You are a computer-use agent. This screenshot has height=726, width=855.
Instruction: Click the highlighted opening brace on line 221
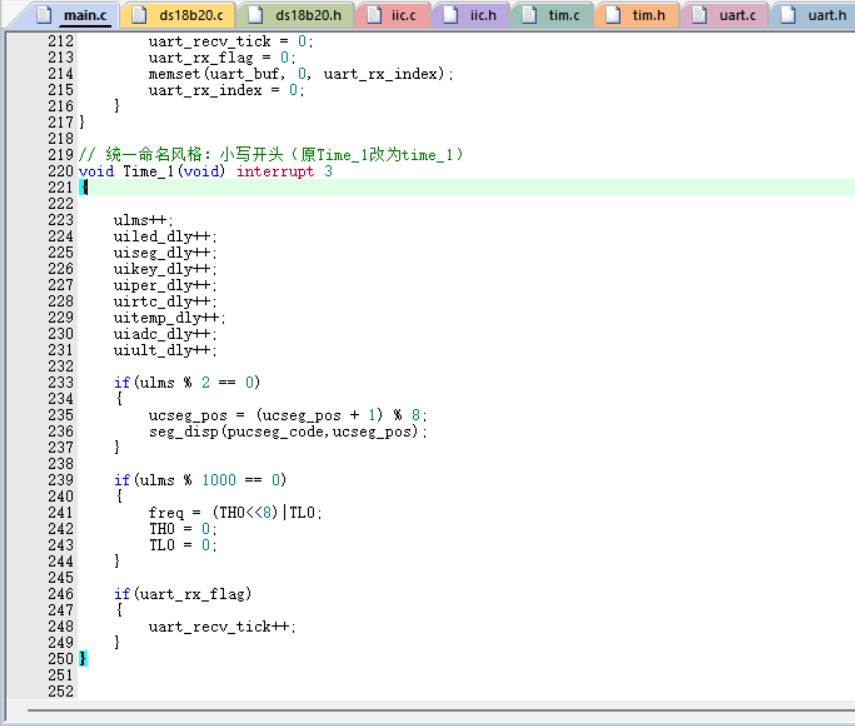pyautogui.click(x=83, y=188)
